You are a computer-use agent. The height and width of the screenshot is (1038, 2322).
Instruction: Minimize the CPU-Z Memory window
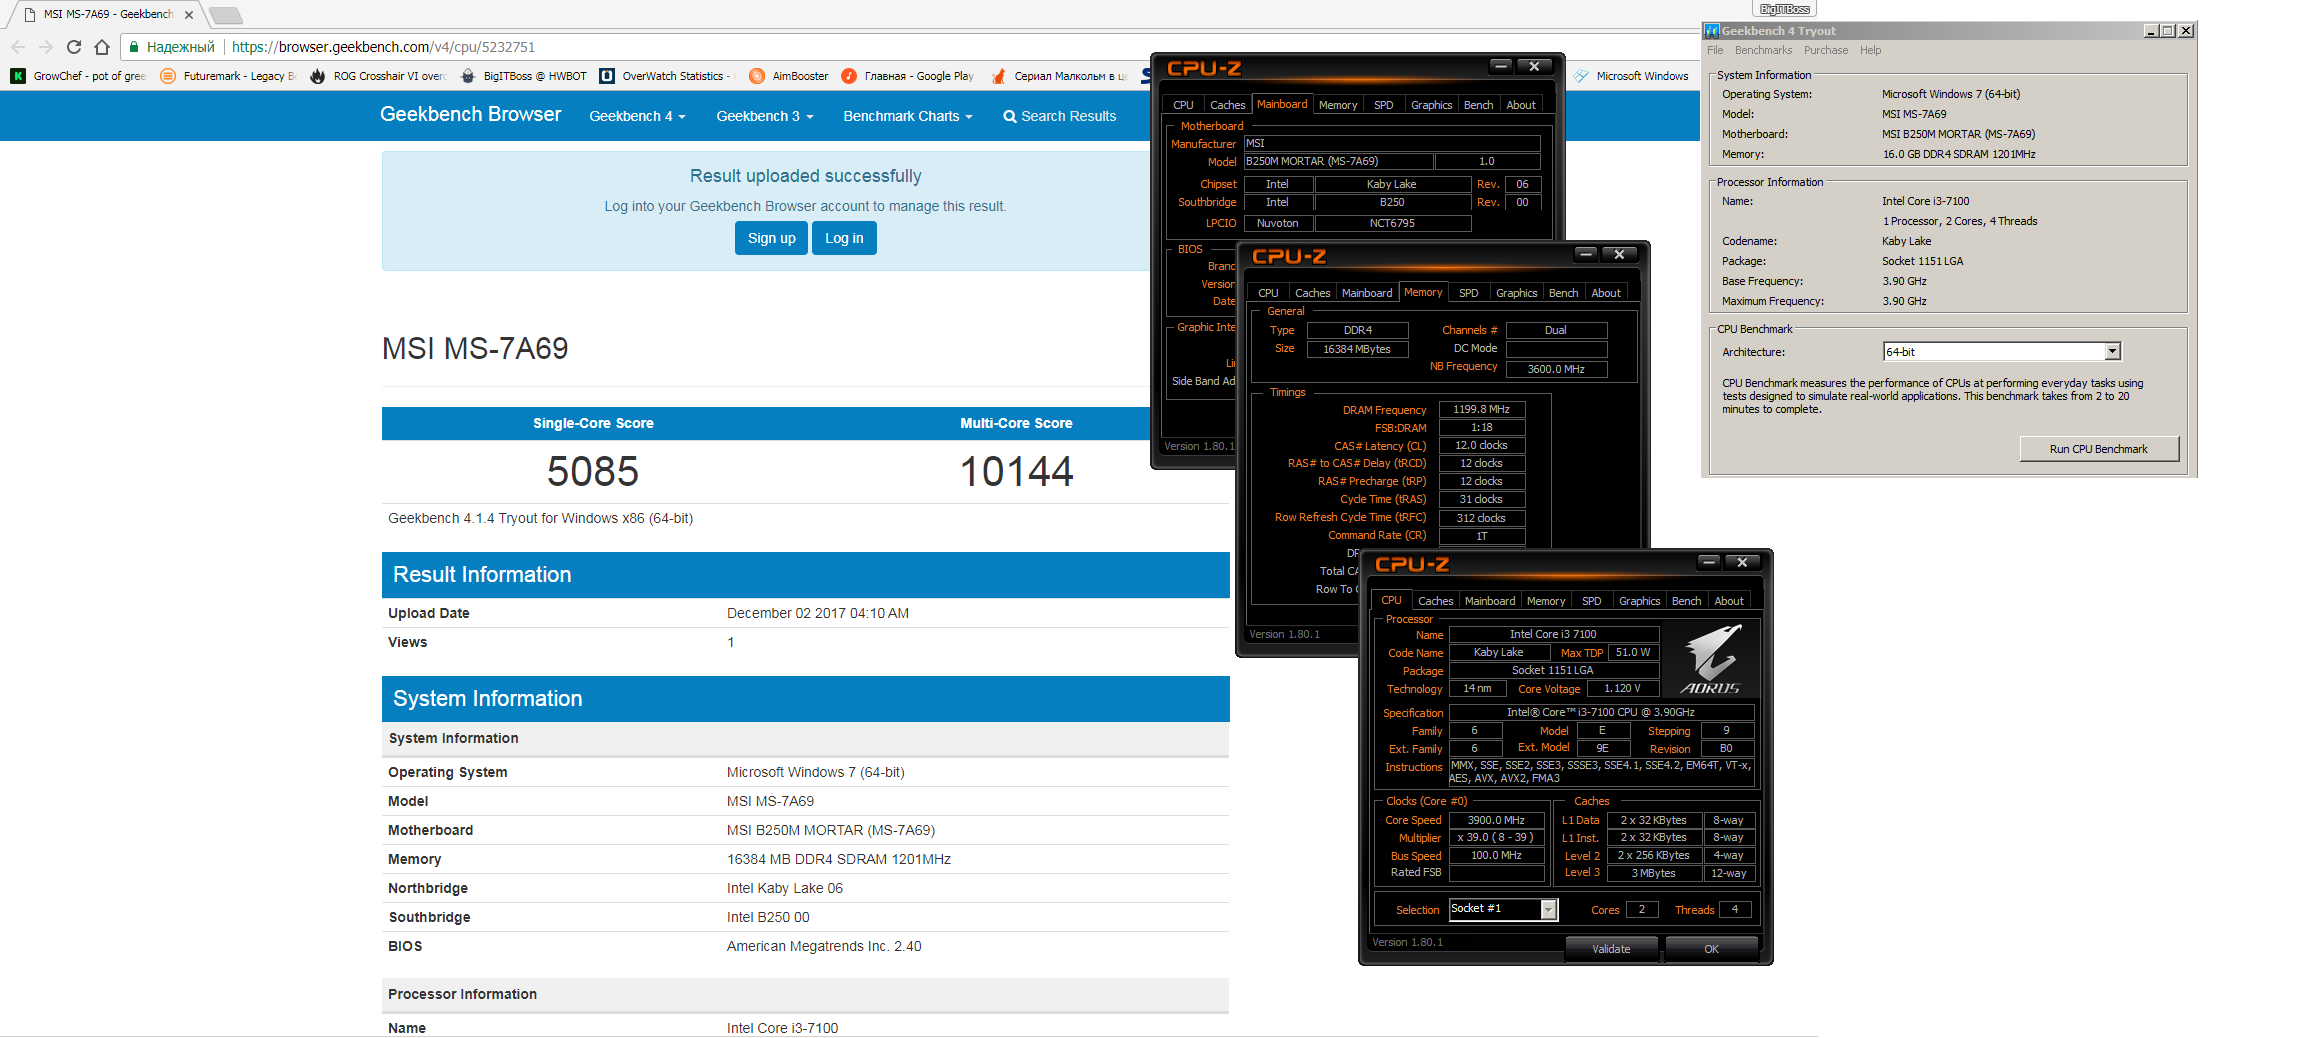click(x=1586, y=254)
